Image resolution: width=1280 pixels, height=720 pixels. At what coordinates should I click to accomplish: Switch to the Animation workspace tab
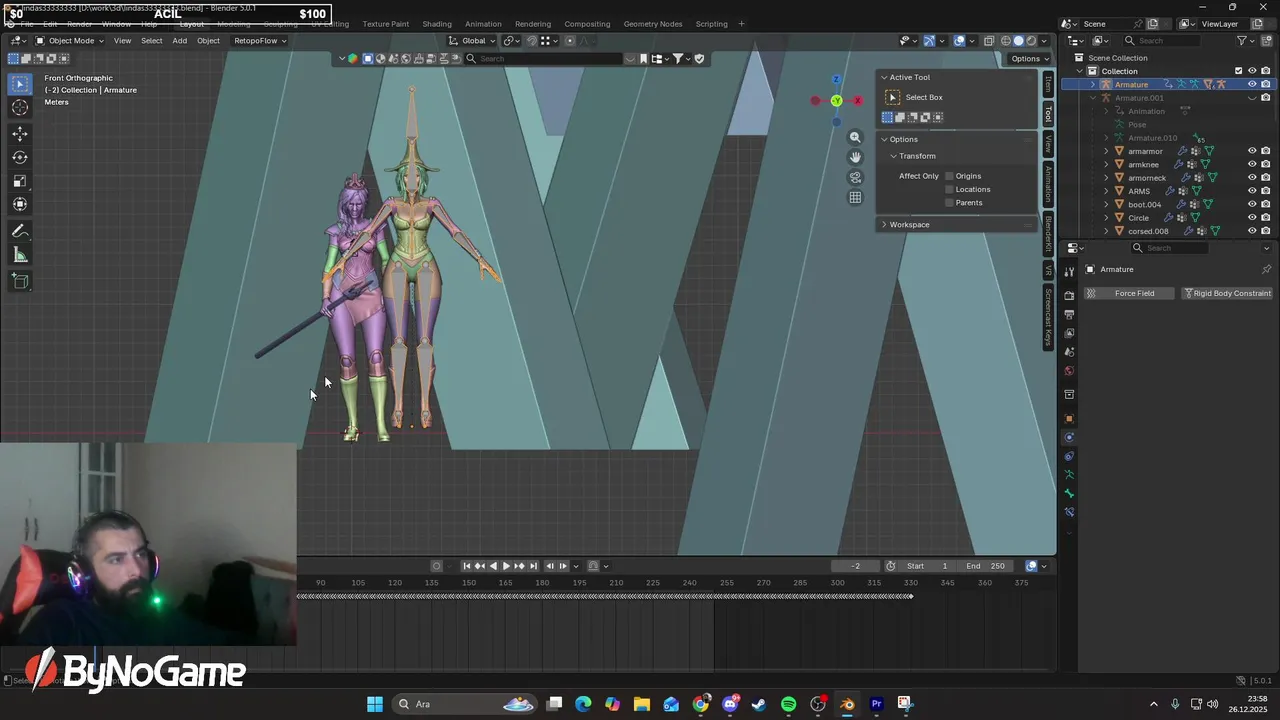[x=483, y=24]
